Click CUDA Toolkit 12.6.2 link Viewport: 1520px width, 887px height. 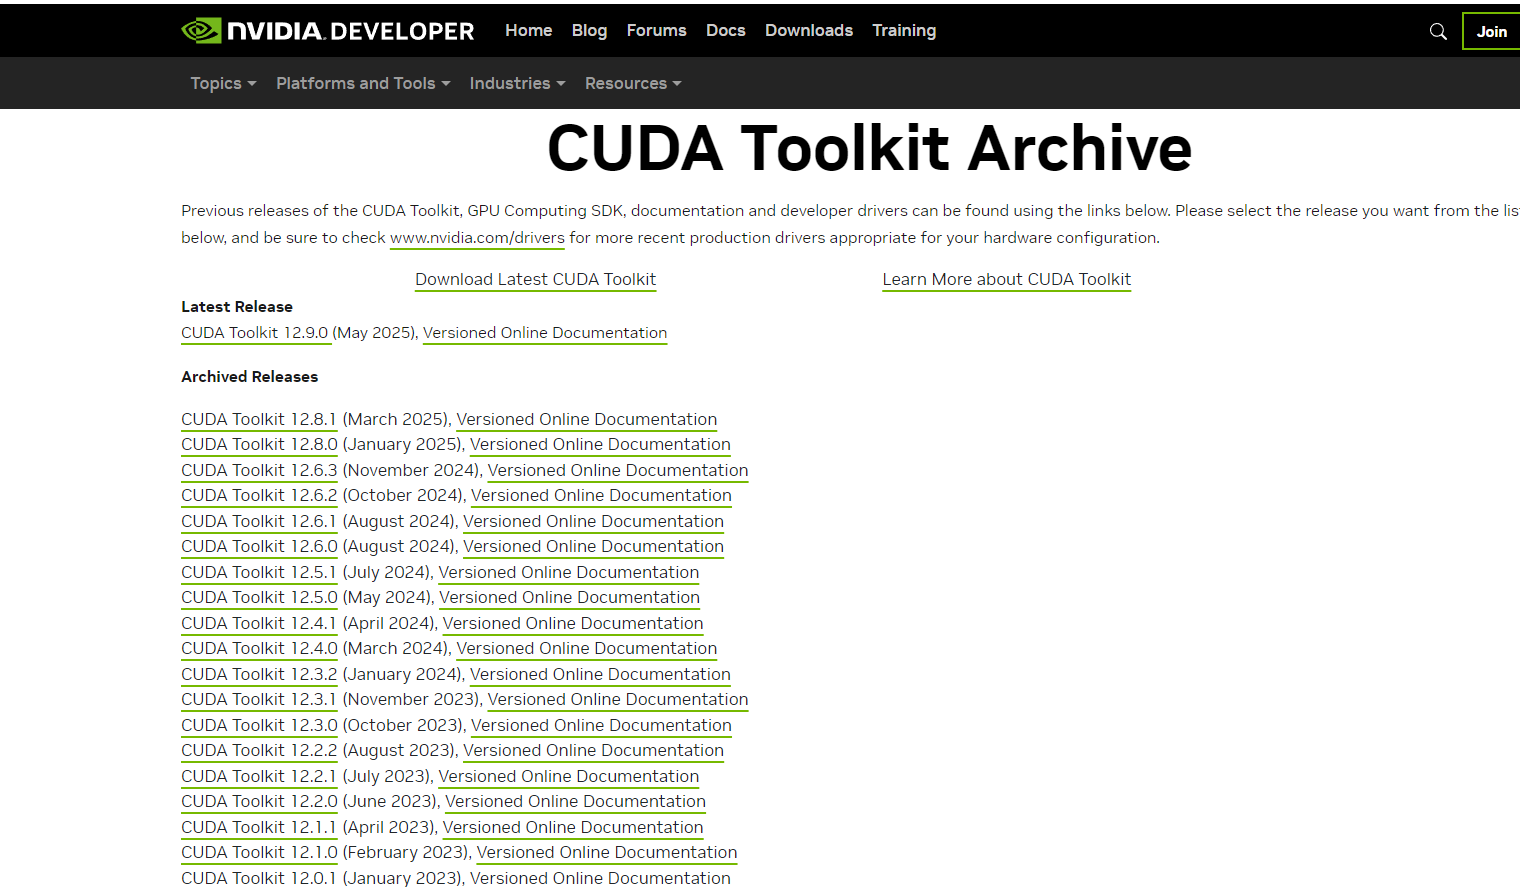click(259, 495)
